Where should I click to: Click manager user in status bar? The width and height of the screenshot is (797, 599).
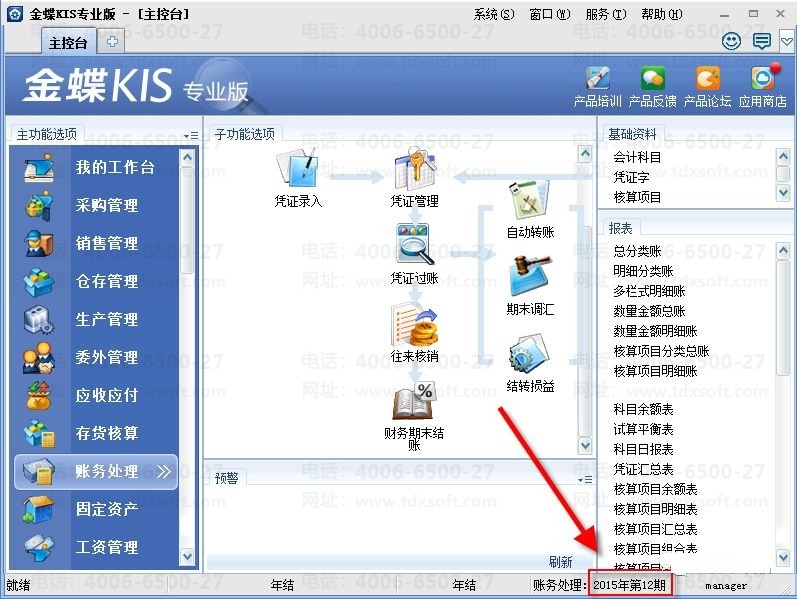coord(726,586)
